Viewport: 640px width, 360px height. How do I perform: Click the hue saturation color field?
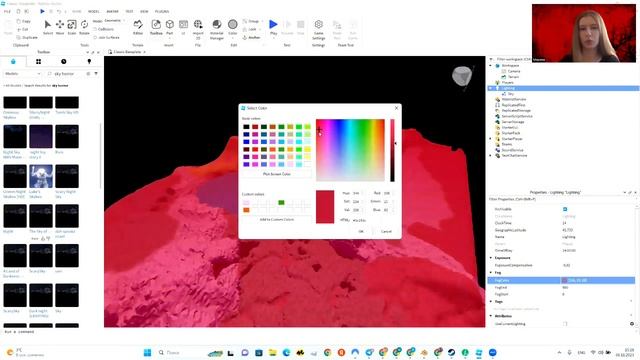pos(350,150)
